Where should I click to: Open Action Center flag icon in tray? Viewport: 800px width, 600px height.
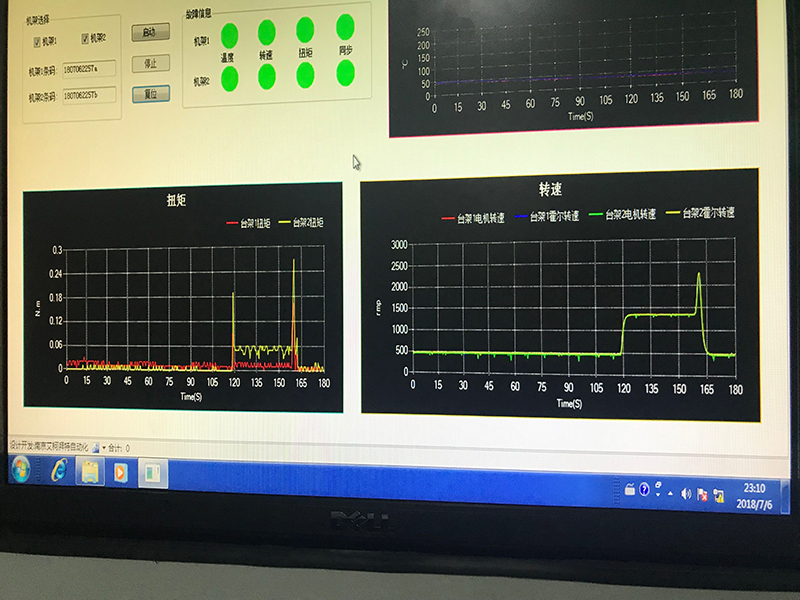[703, 493]
